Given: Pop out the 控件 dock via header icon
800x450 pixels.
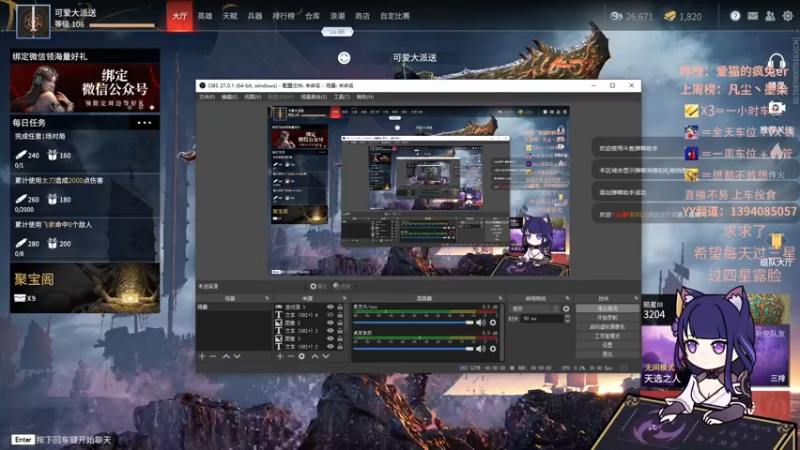Looking at the screenshot, I should tap(636, 298).
